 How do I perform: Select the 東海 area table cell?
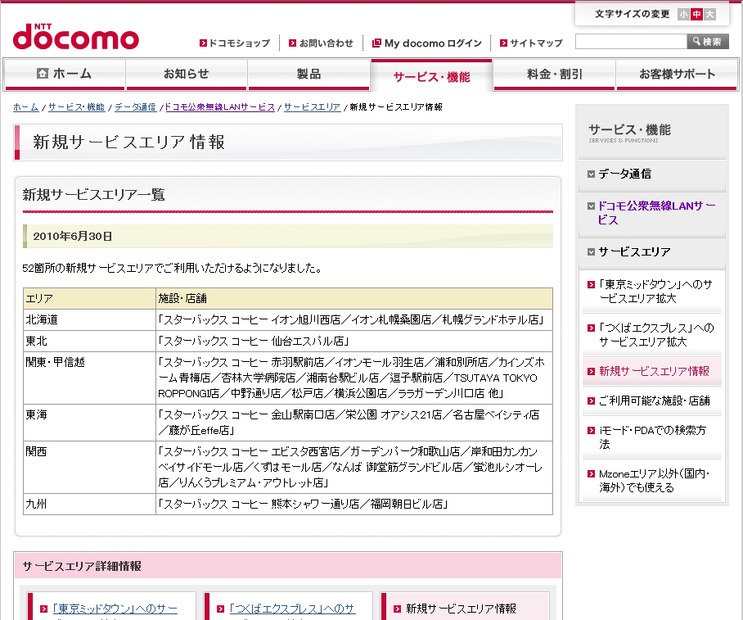[90, 423]
